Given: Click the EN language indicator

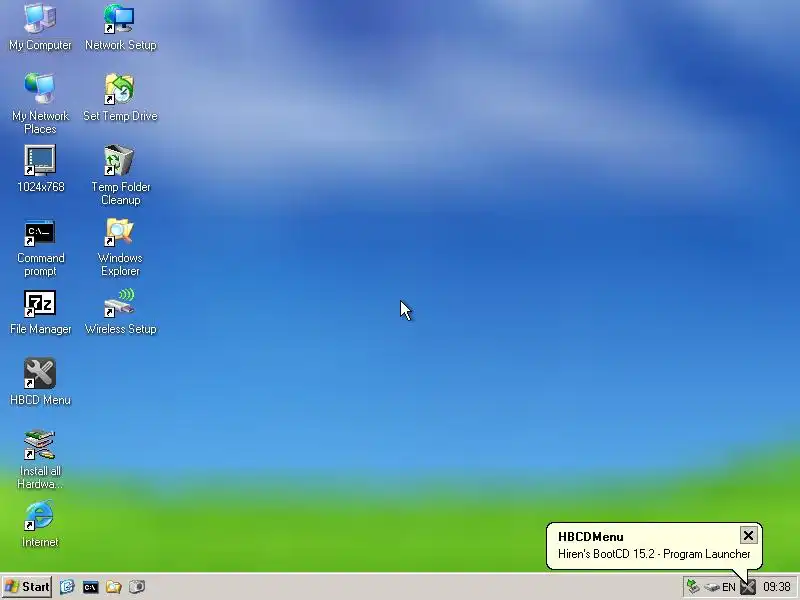Looking at the screenshot, I should point(729,587).
